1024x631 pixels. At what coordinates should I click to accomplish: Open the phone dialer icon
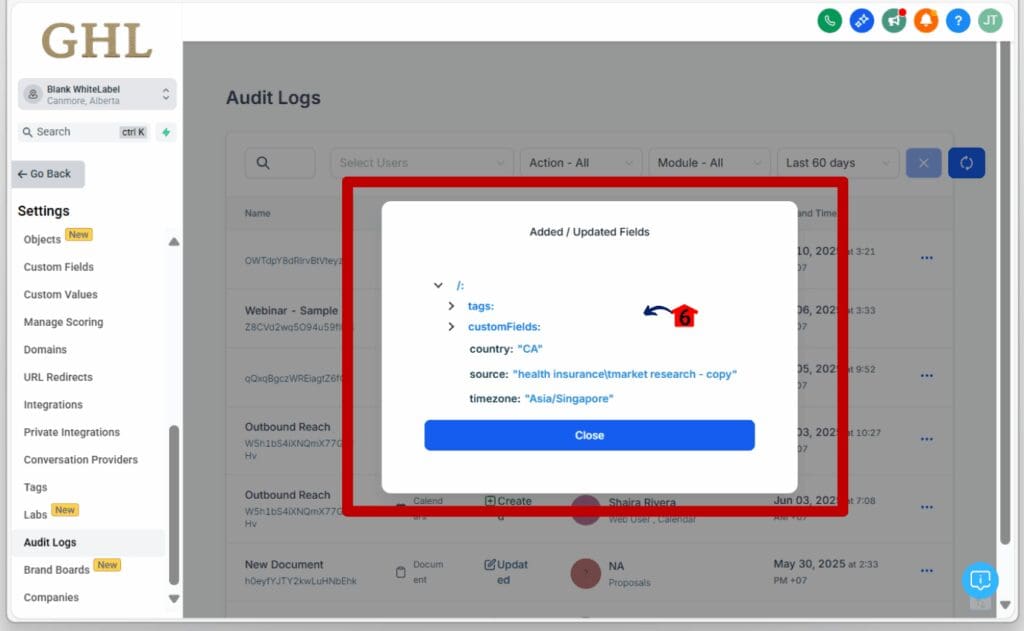[x=830, y=20]
